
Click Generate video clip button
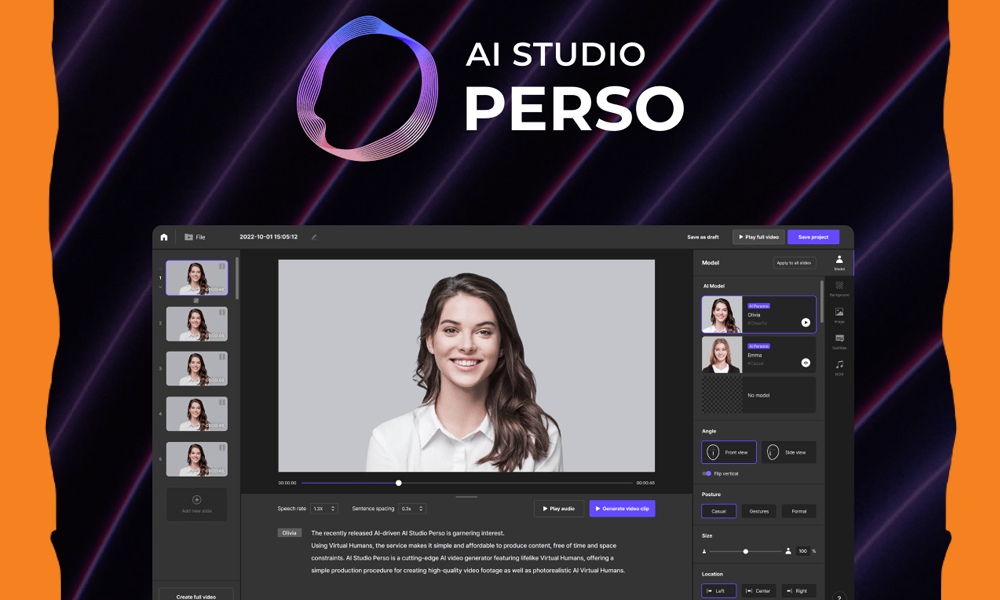point(622,509)
